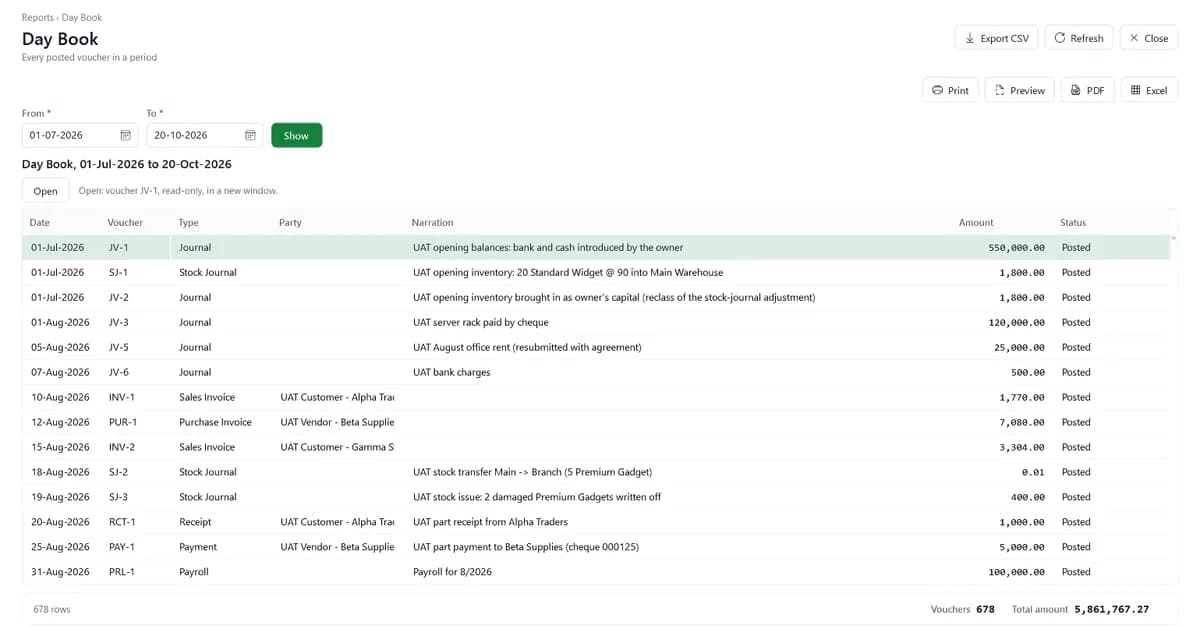Click the Reports breadcrumb link
This screenshot has width=1200, height=628.
pyautogui.click(x=38, y=18)
